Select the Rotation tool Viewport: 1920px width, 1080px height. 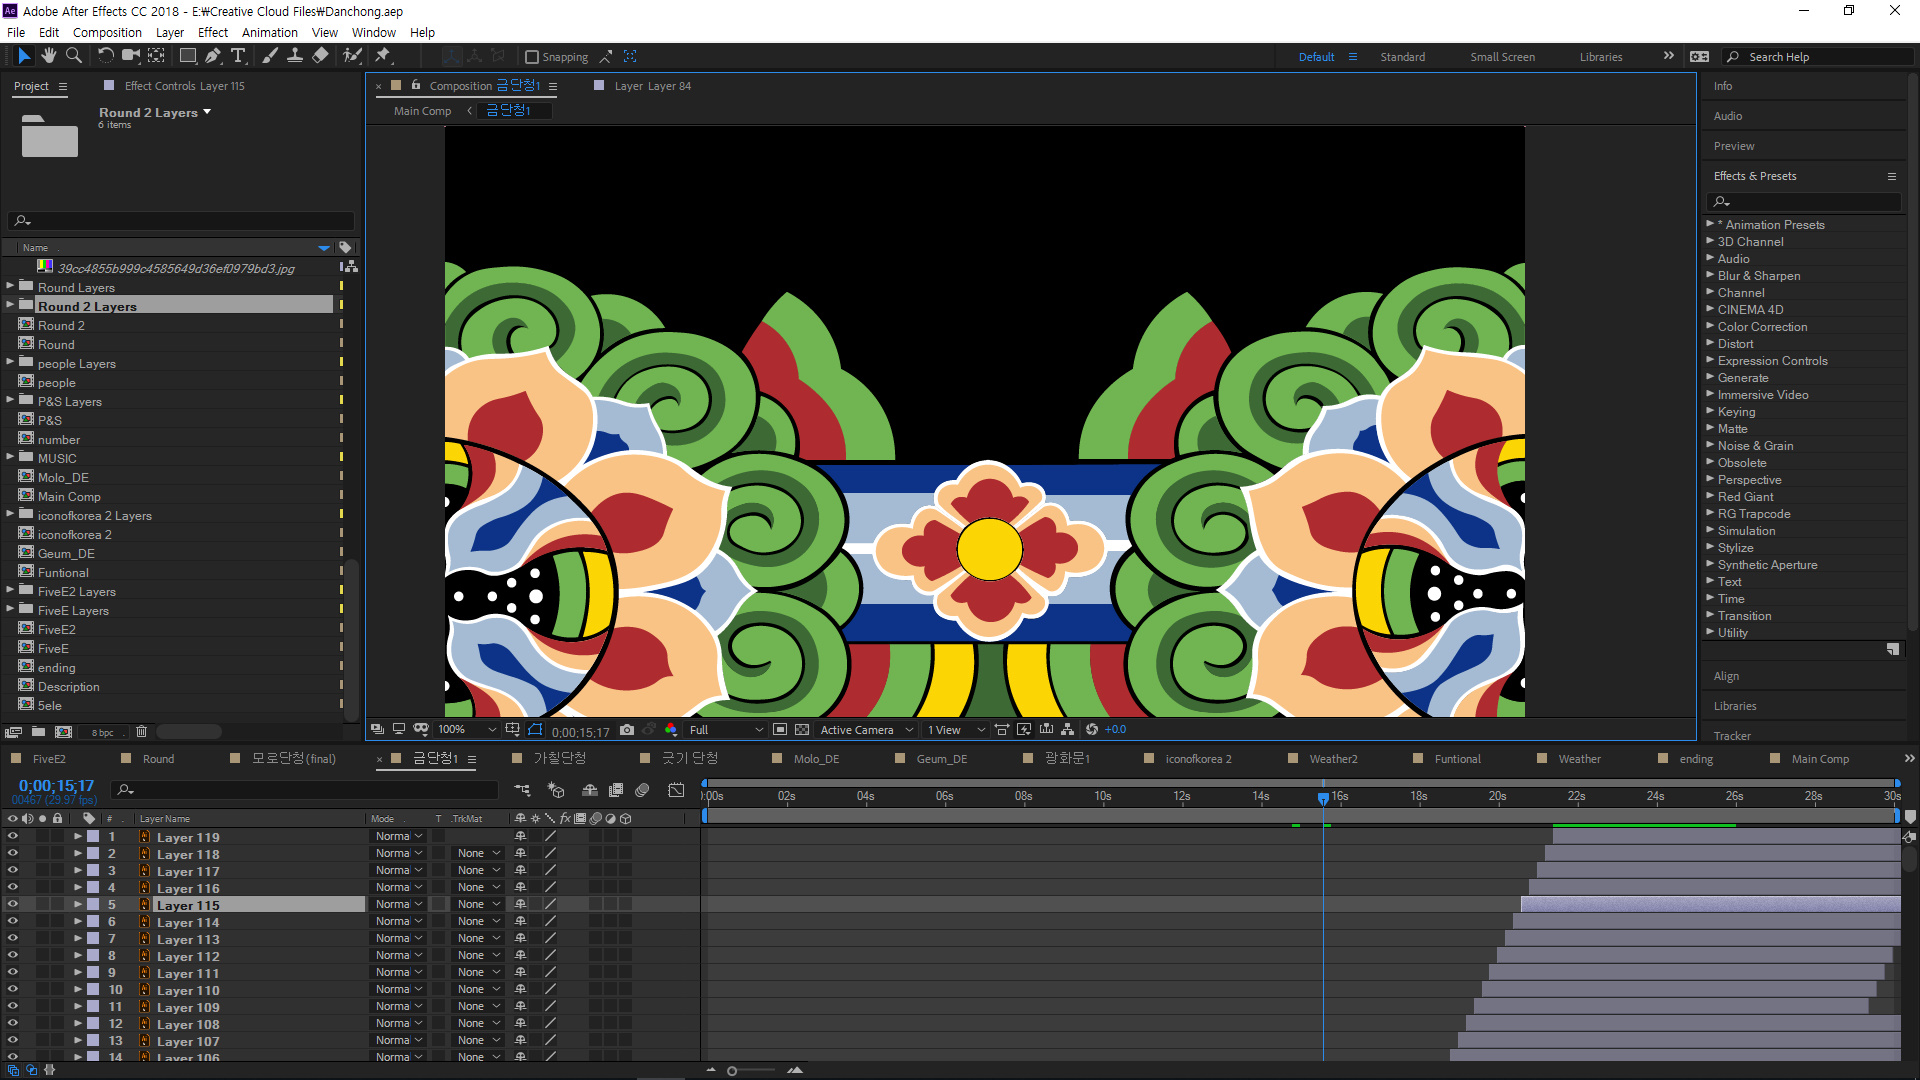pos(105,56)
